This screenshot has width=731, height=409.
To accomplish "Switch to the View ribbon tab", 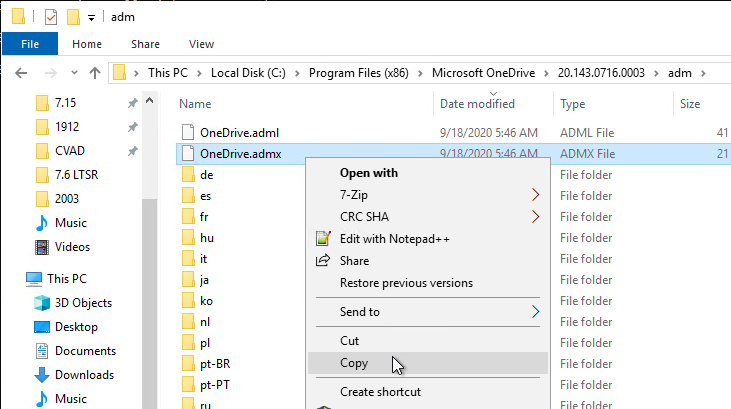I will pyautogui.click(x=201, y=44).
